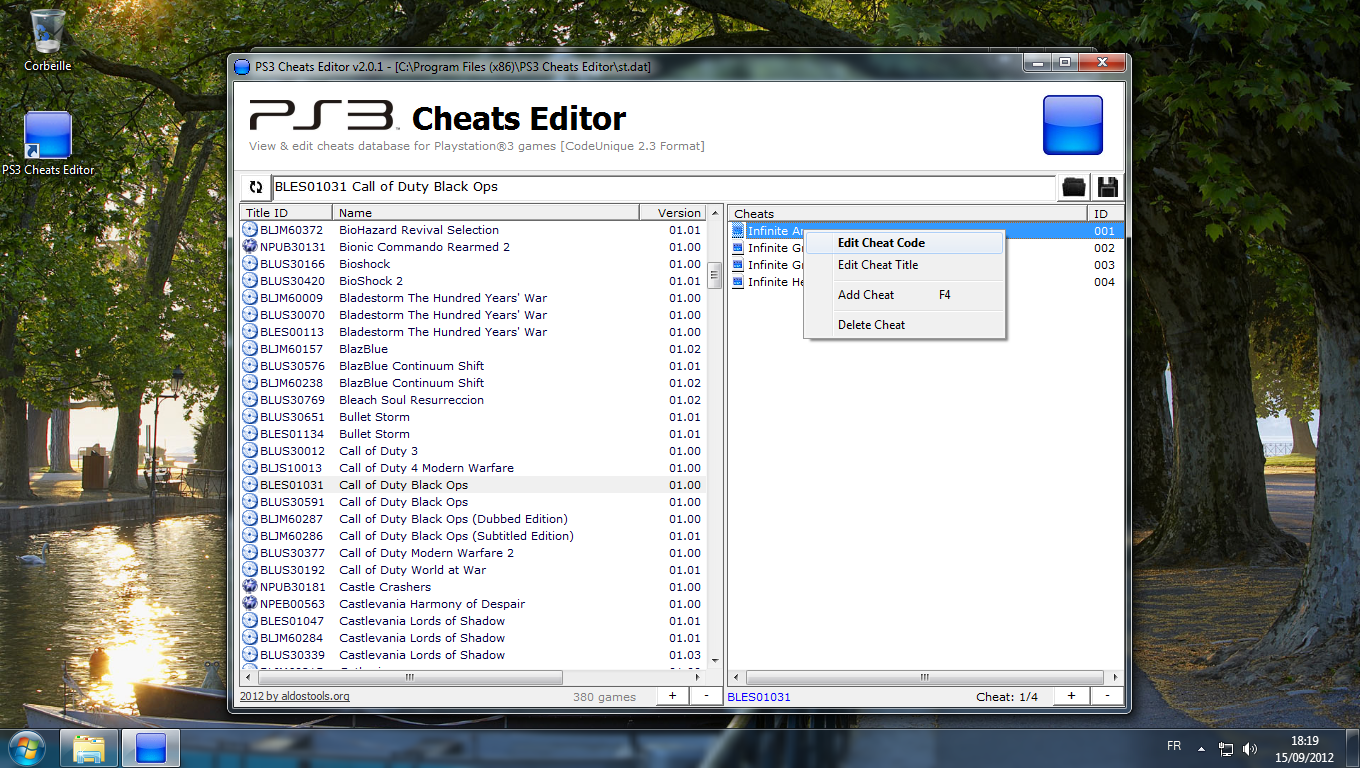This screenshot has width=1360, height=768.
Task: Click the disc icon for BLJM60372
Action: click(x=250, y=230)
